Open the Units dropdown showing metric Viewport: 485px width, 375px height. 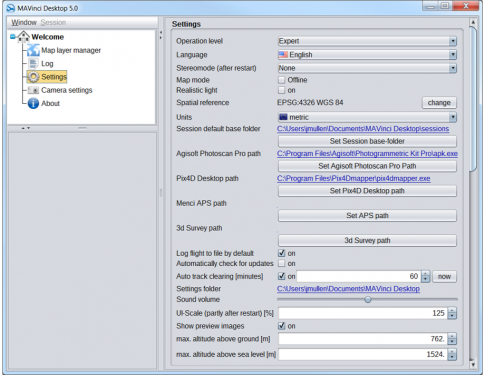(x=367, y=117)
